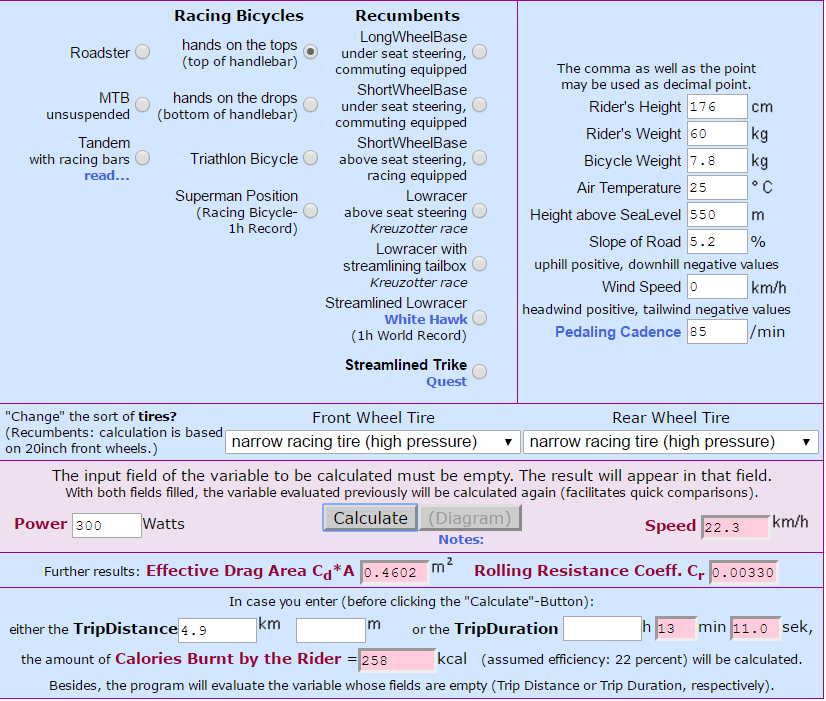Open the Notes link below Calculate
This screenshot has height=701, width=826.
[x=461, y=539]
